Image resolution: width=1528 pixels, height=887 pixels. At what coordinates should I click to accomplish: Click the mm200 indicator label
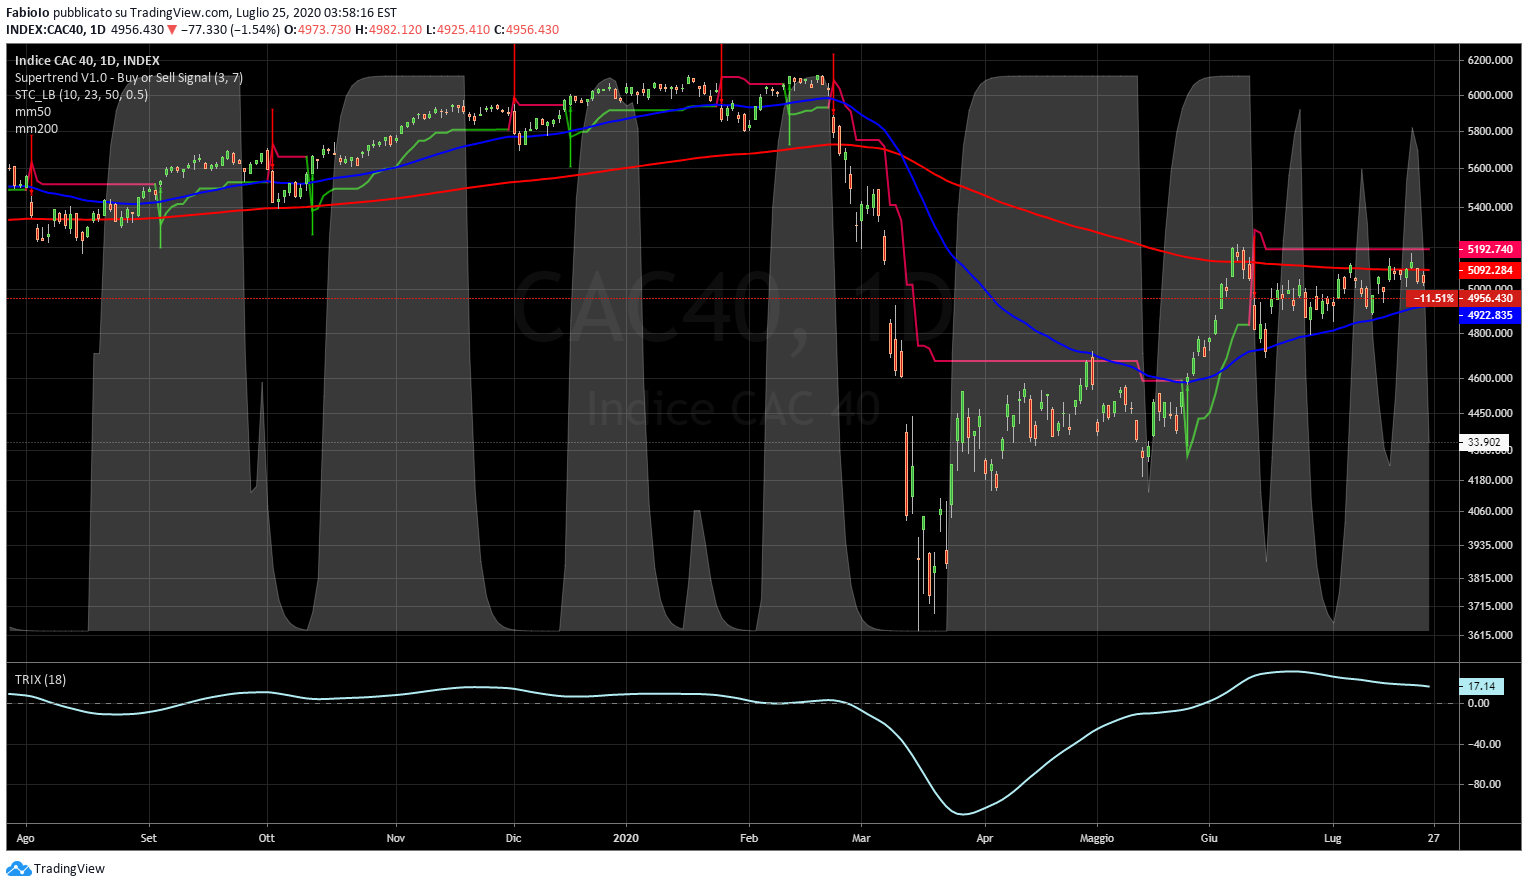(36, 129)
